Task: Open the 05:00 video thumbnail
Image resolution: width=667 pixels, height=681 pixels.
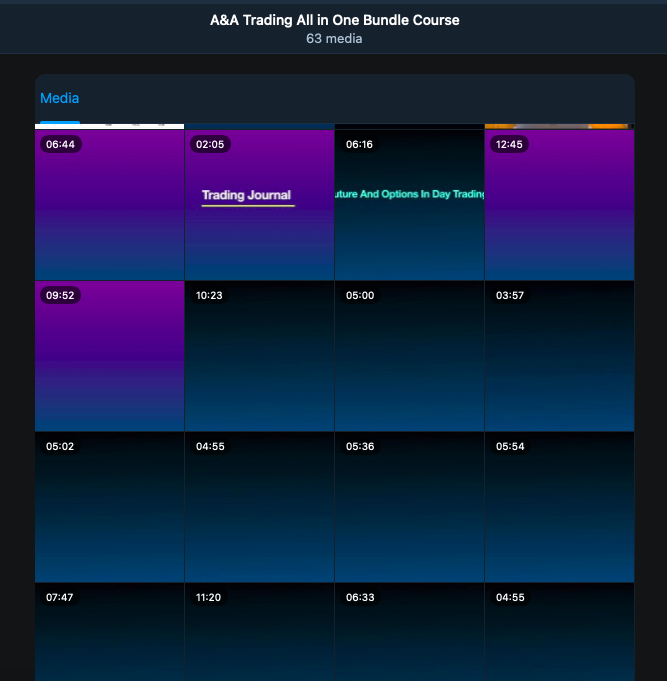Action: pos(409,356)
